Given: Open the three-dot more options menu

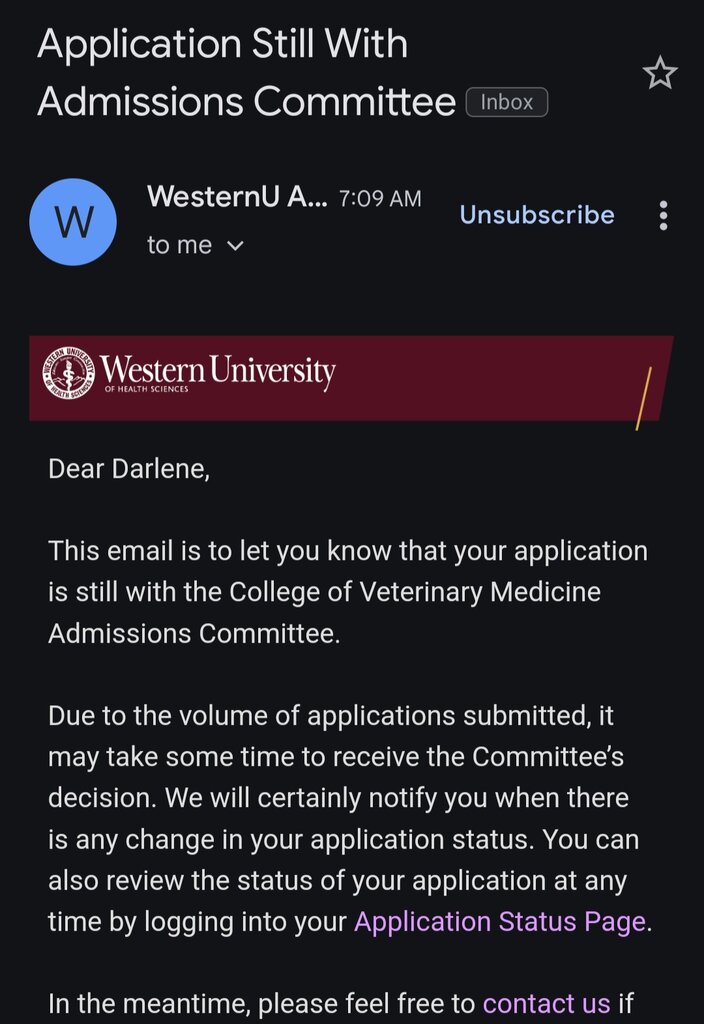Looking at the screenshot, I should 663,216.
